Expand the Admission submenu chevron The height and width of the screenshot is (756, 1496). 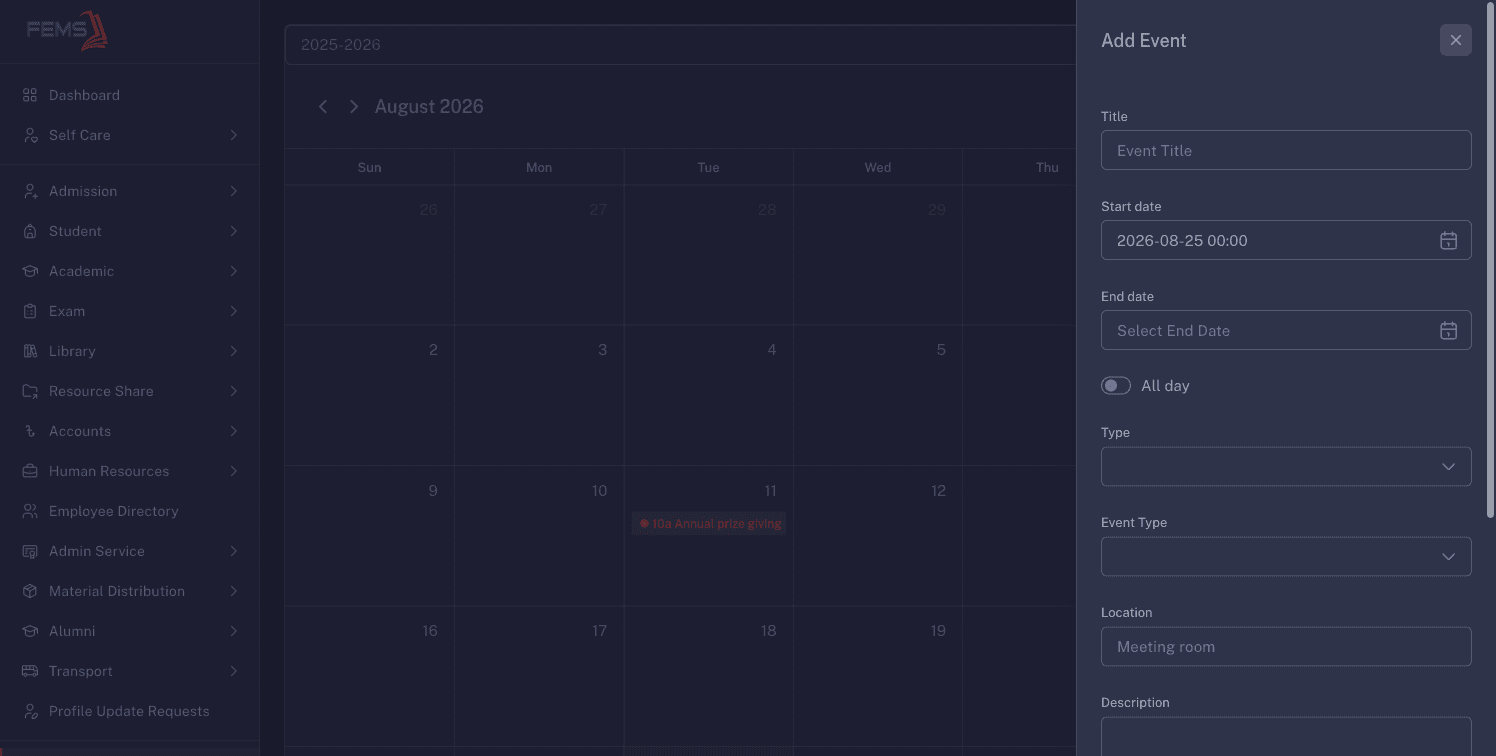[233, 191]
